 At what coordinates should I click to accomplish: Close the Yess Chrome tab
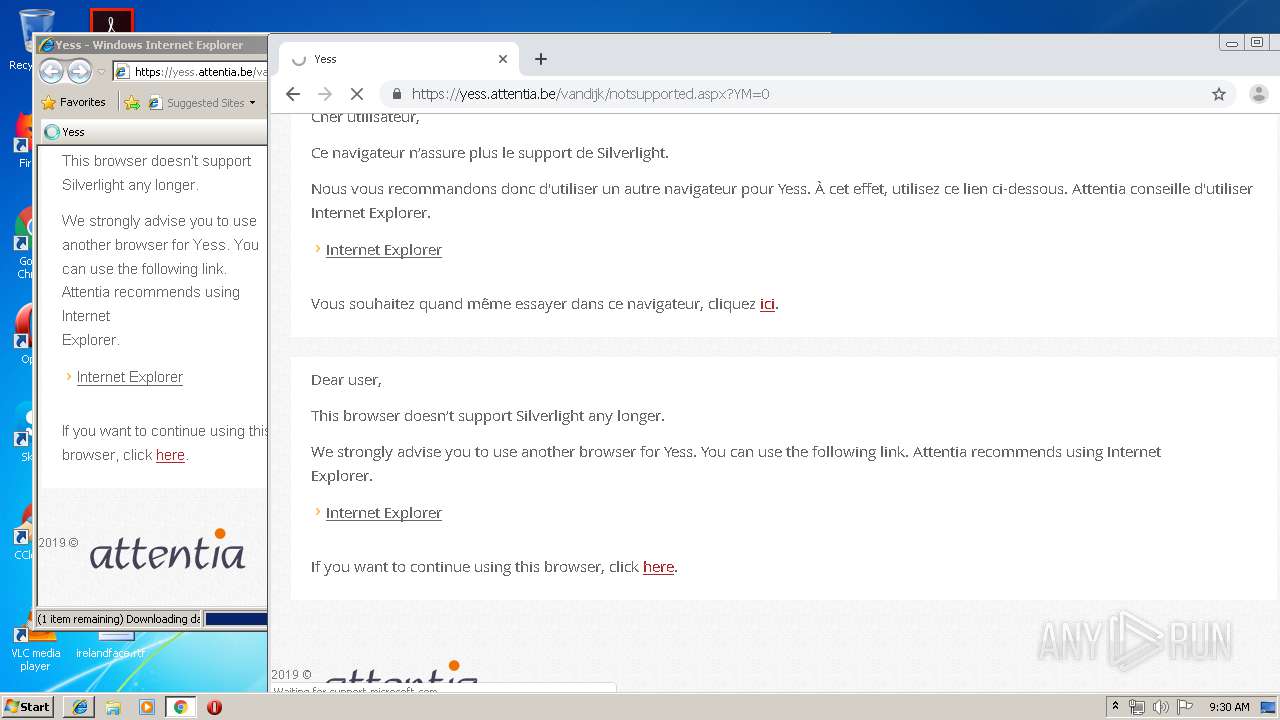click(x=503, y=59)
